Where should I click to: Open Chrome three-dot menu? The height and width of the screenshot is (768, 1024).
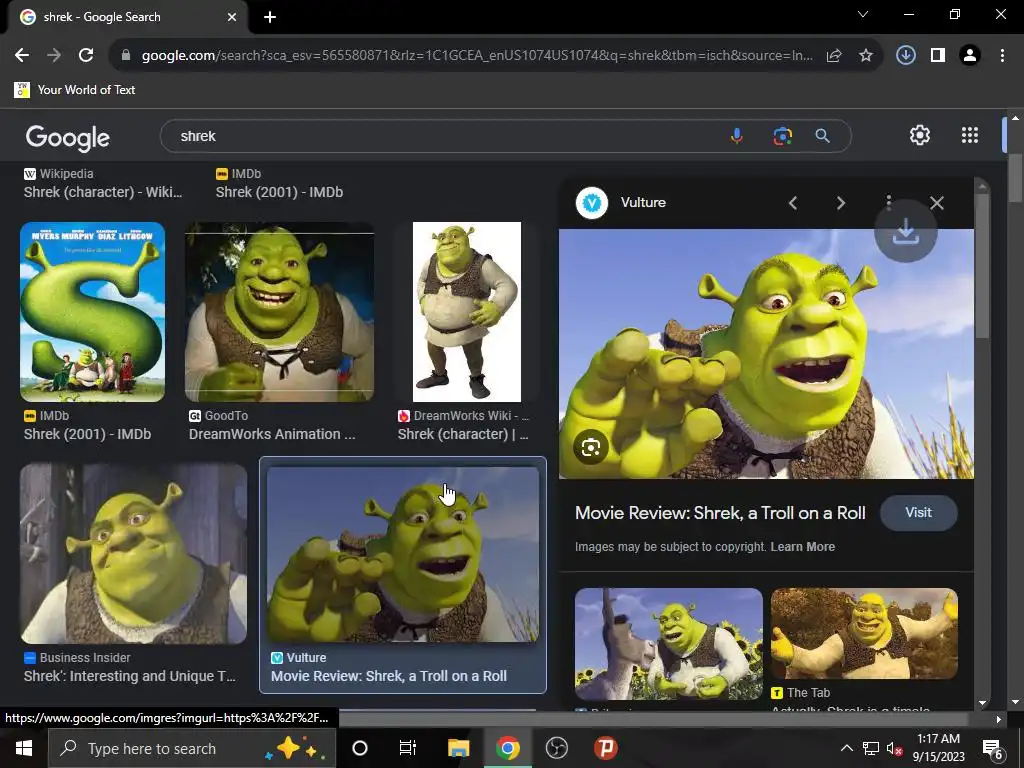(1002, 56)
